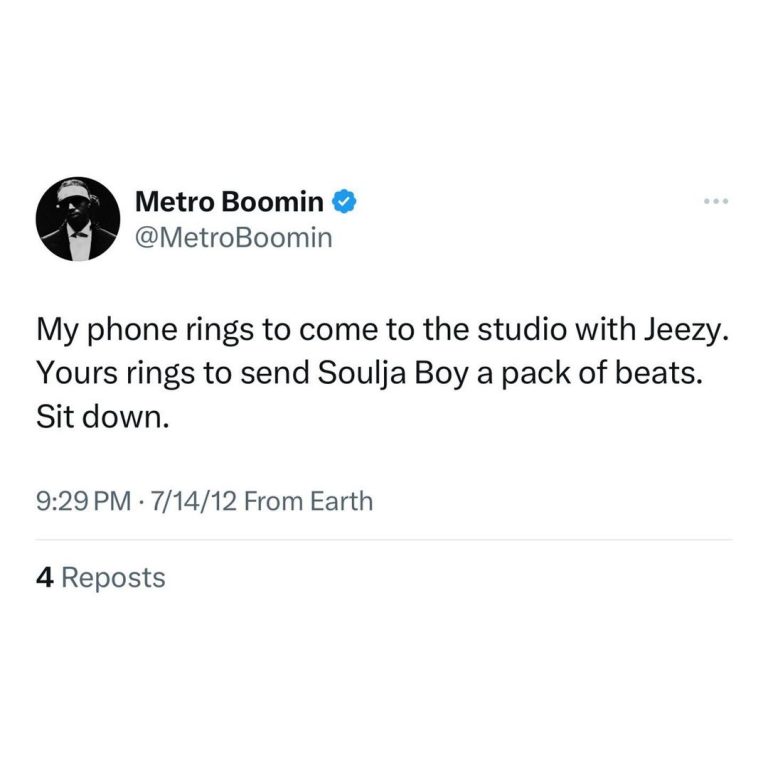The width and height of the screenshot is (768, 768).
Task: Click the 7/14/12 post date
Action: pyautogui.click(x=191, y=500)
